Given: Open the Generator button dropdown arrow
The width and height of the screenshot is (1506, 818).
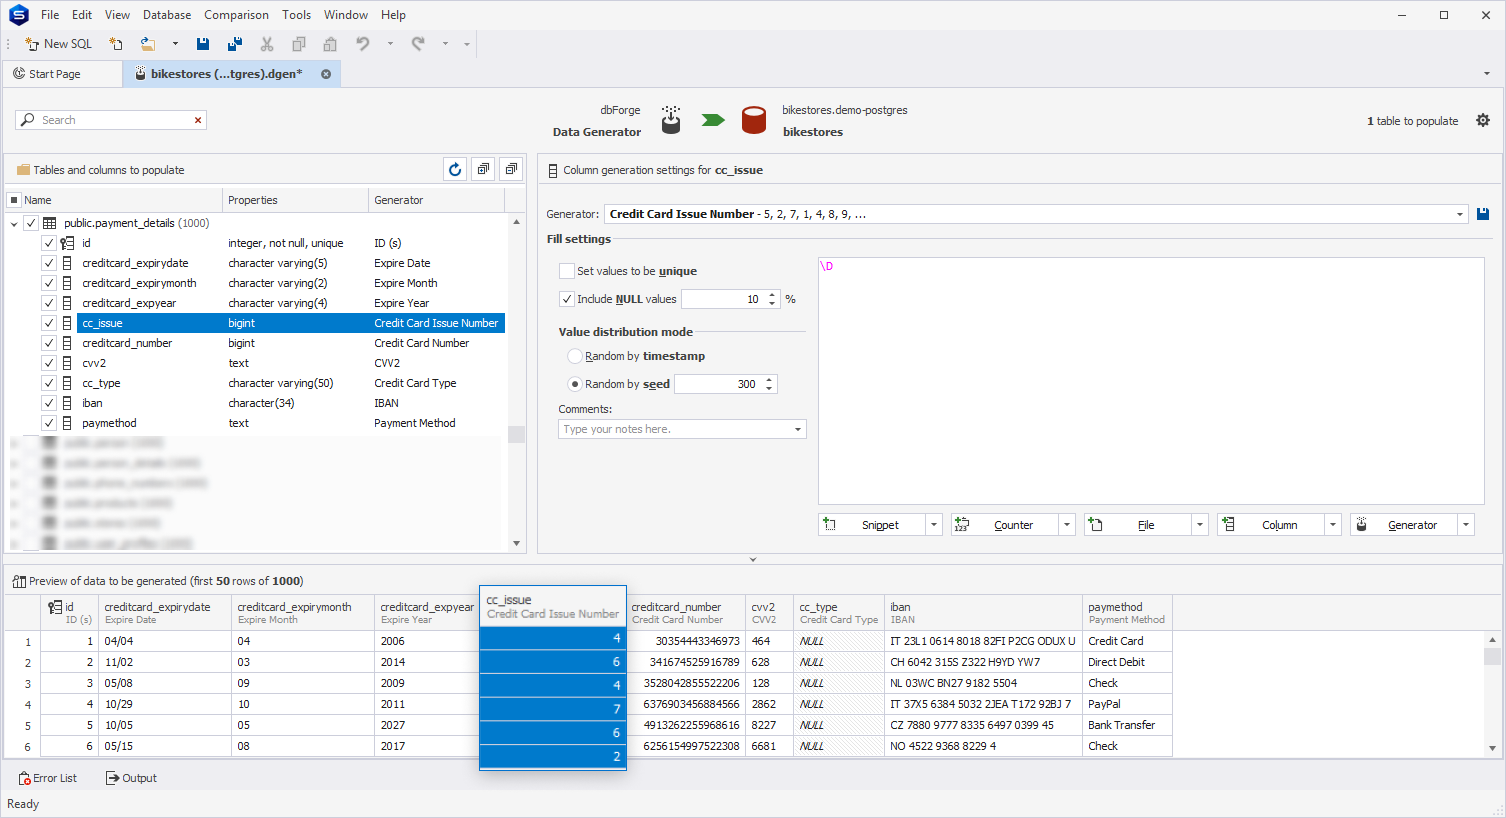Looking at the screenshot, I should 1466,525.
